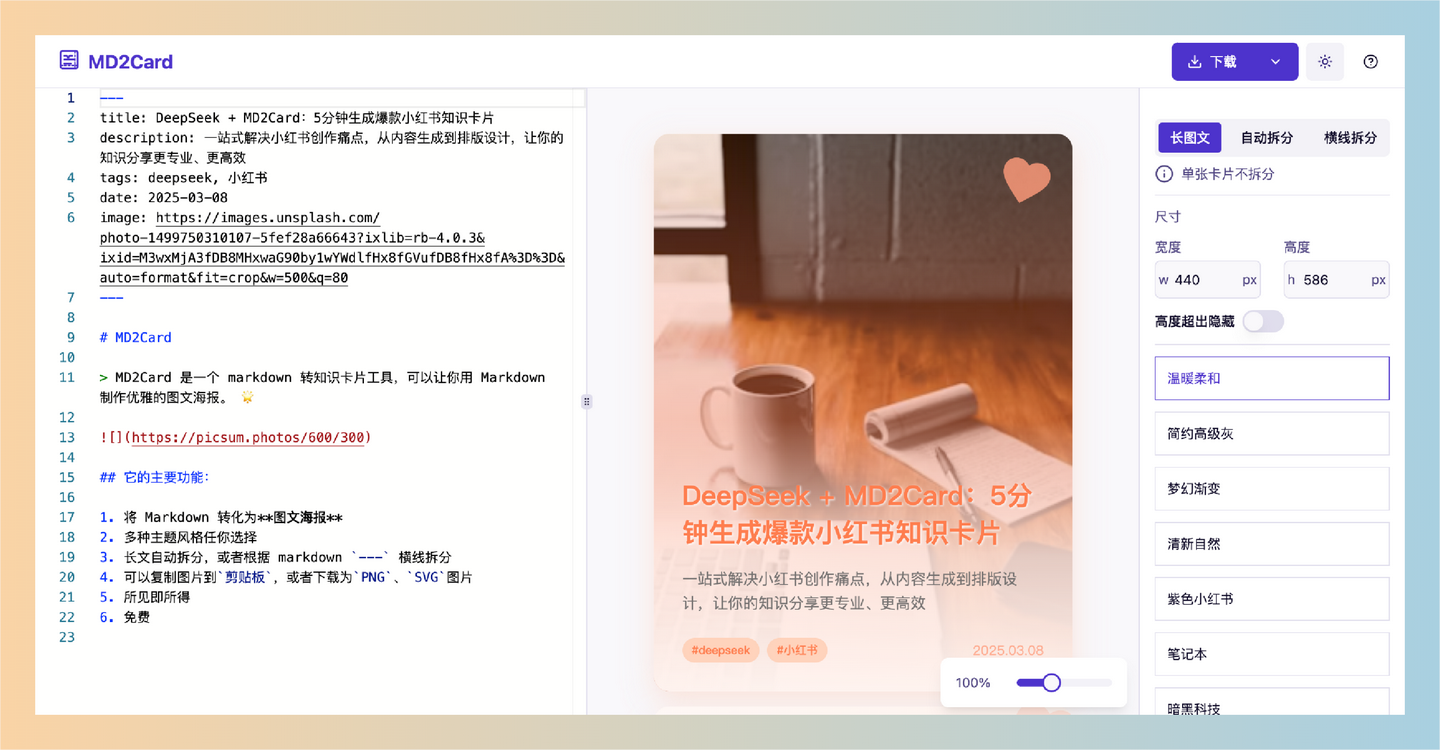Click the 下载 button label
The width and height of the screenshot is (1440, 750).
tap(1224, 62)
